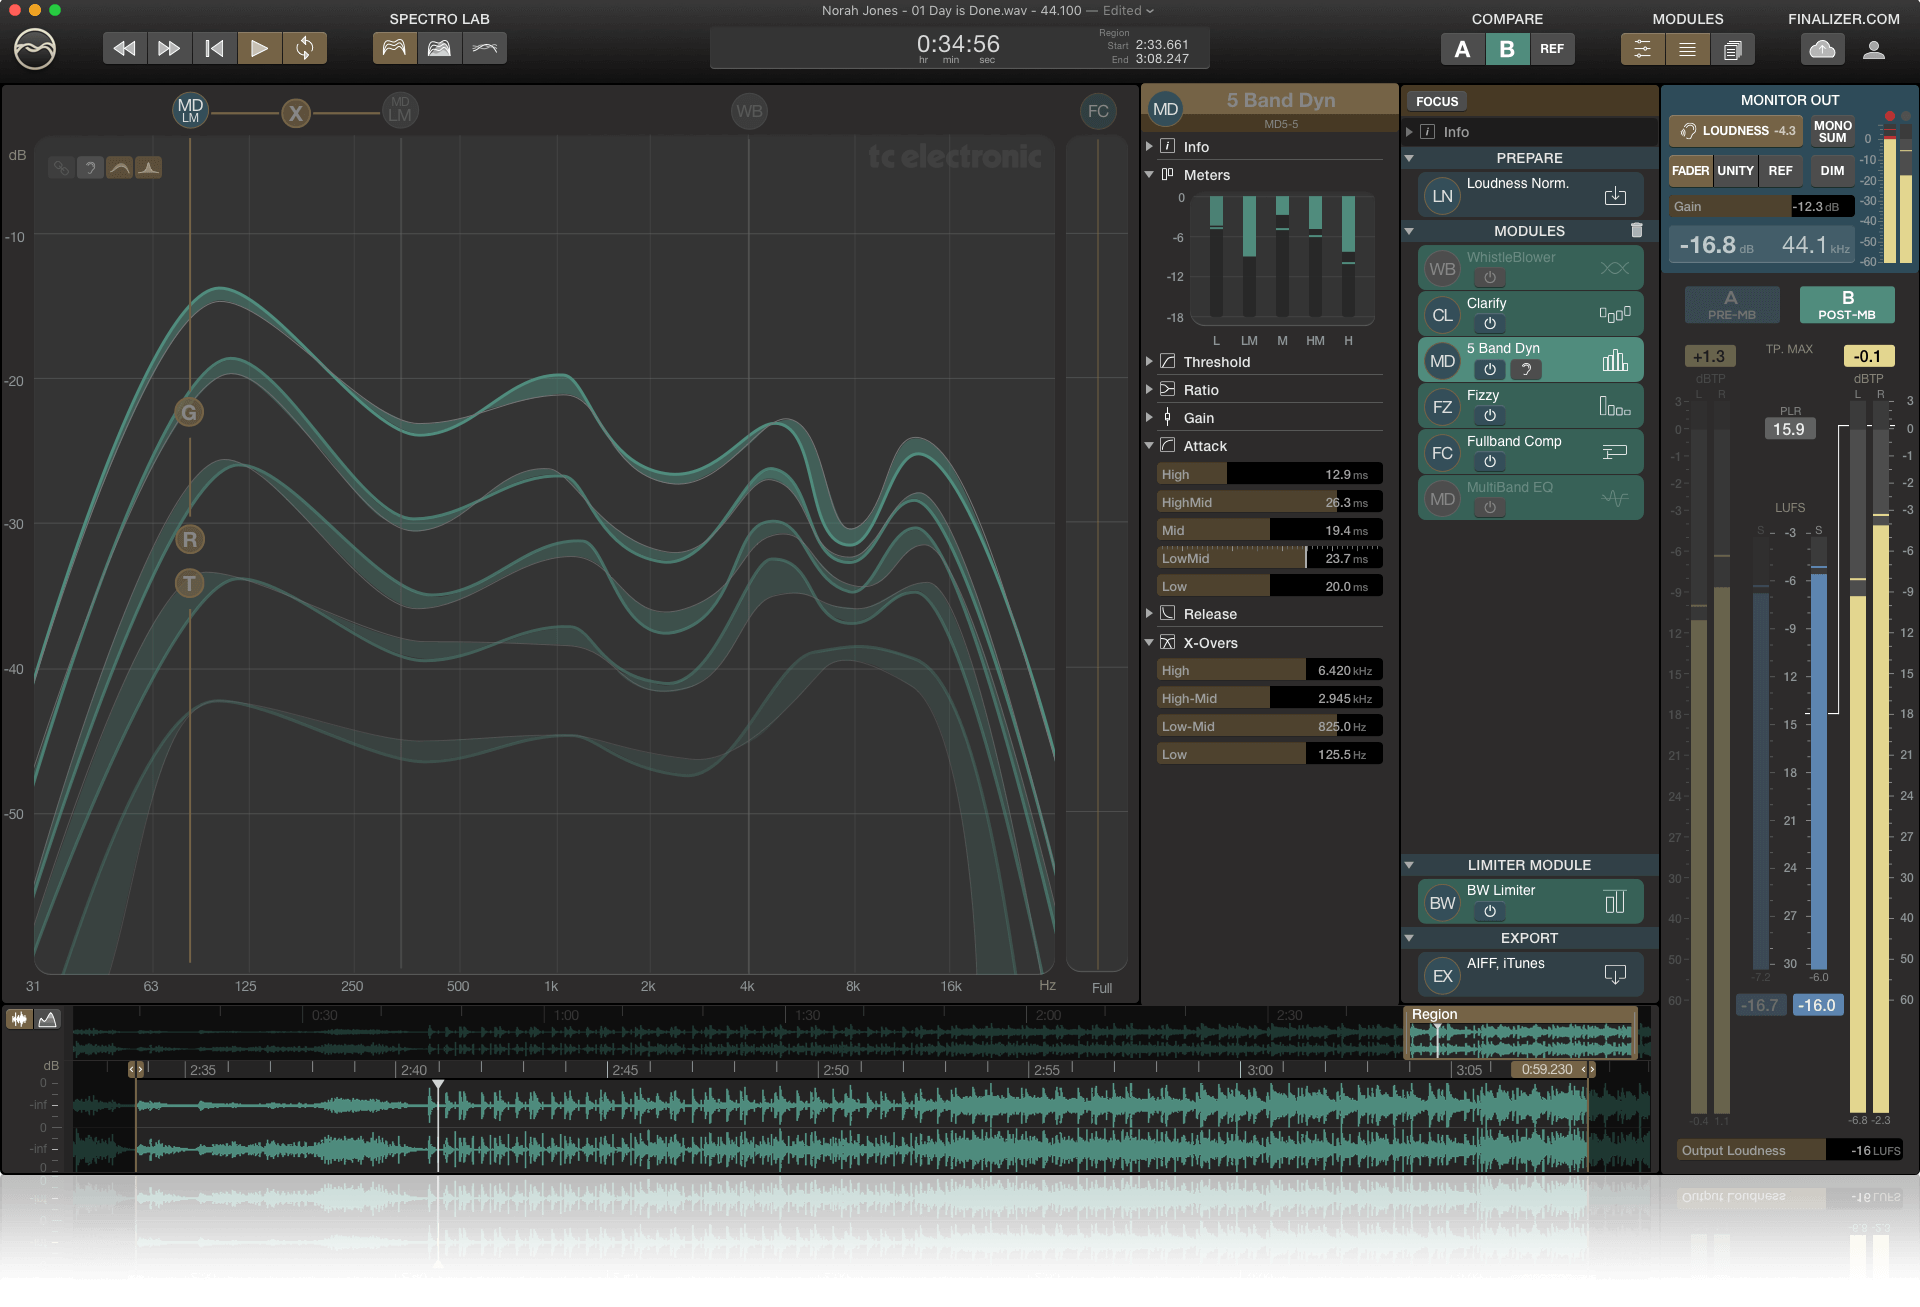The width and height of the screenshot is (1920, 1307).
Task: Adjust Attack High slider 12.9 ms
Action: pos(1270,475)
